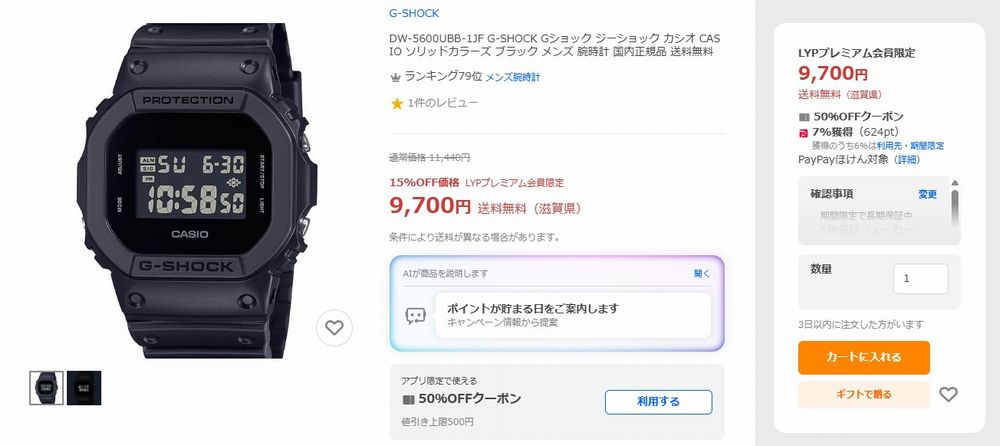
Task: Click the sidebar 50%OFF coupon ticket icon
Action: click(804, 117)
